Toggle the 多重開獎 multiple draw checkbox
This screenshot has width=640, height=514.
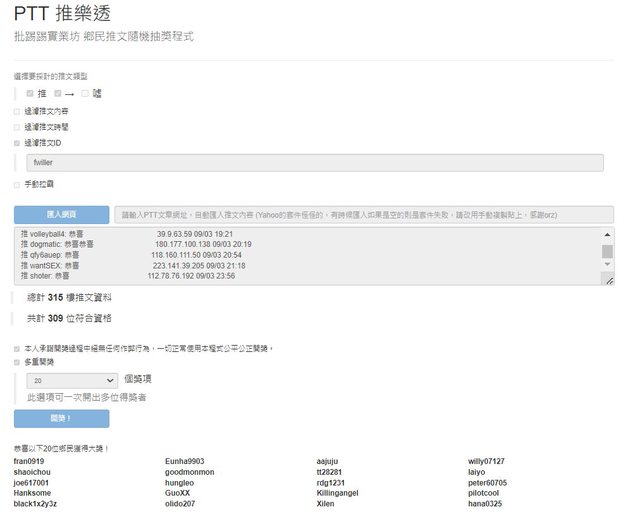pyautogui.click(x=17, y=362)
